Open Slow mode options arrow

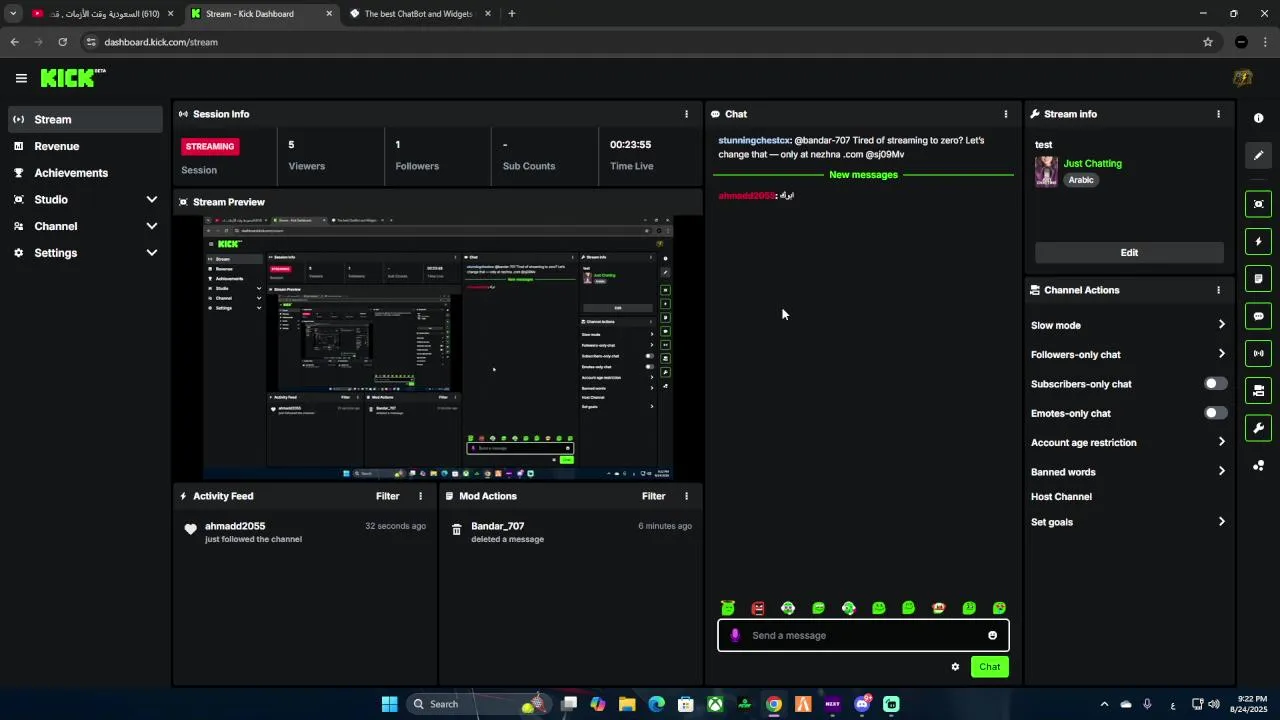(1221, 325)
